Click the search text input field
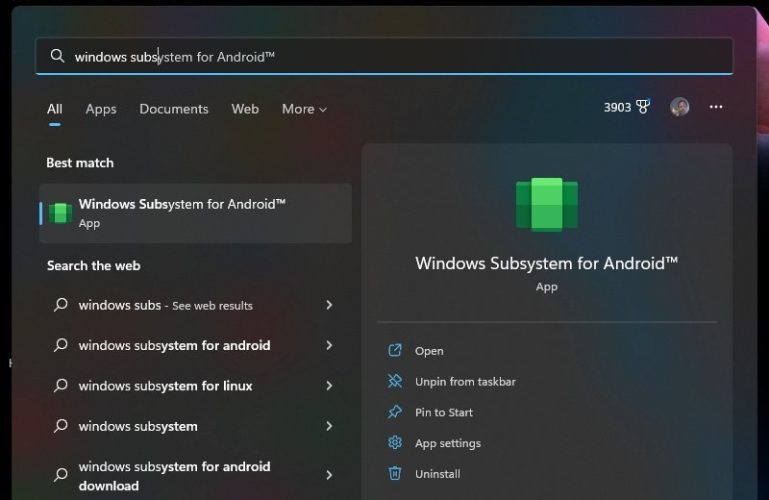 pyautogui.click(x=384, y=56)
